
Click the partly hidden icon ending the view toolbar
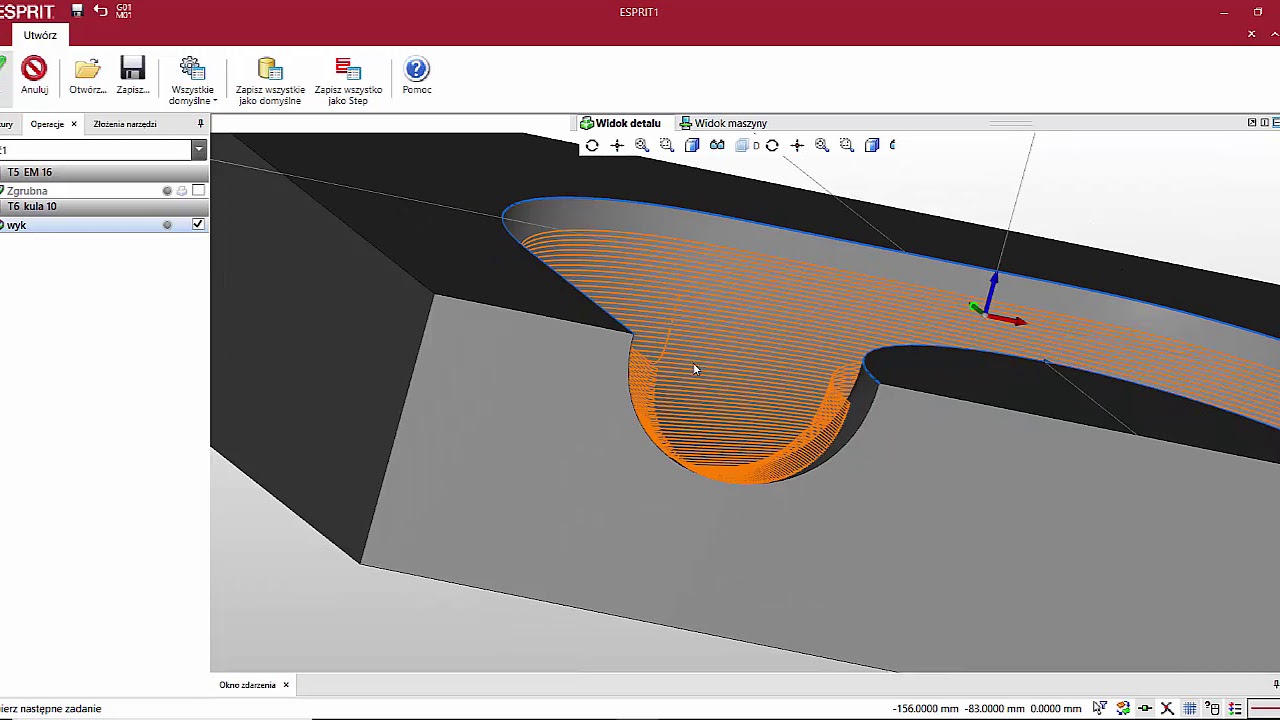click(892, 145)
